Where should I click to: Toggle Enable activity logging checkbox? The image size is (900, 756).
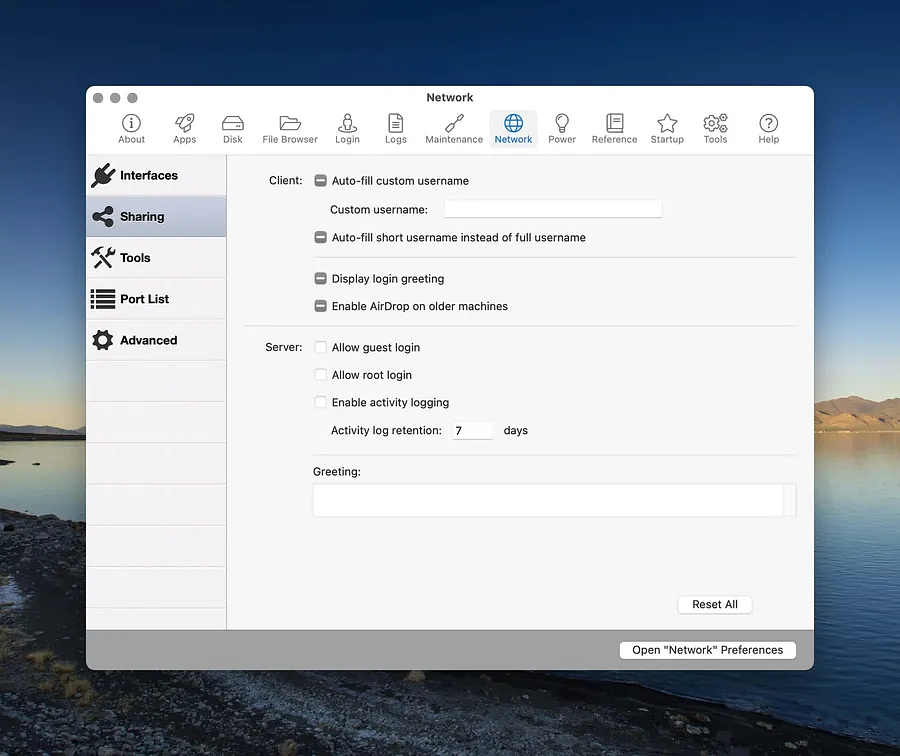pos(321,403)
